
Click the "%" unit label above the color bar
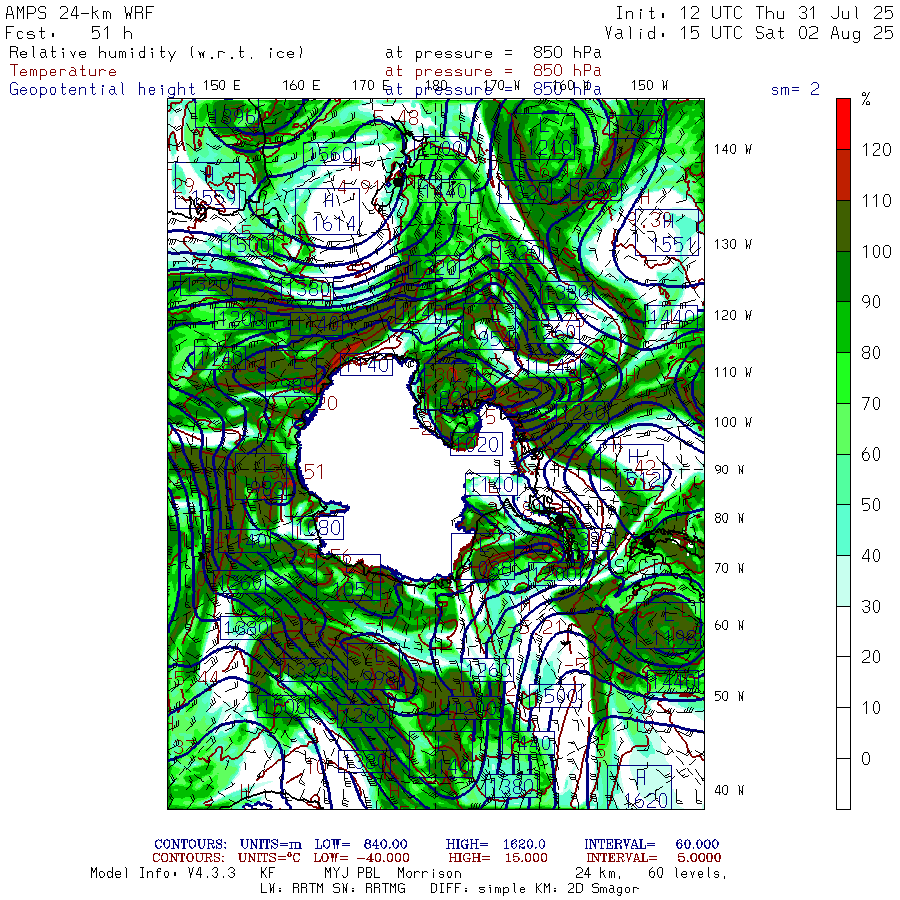click(x=866, y=99)
